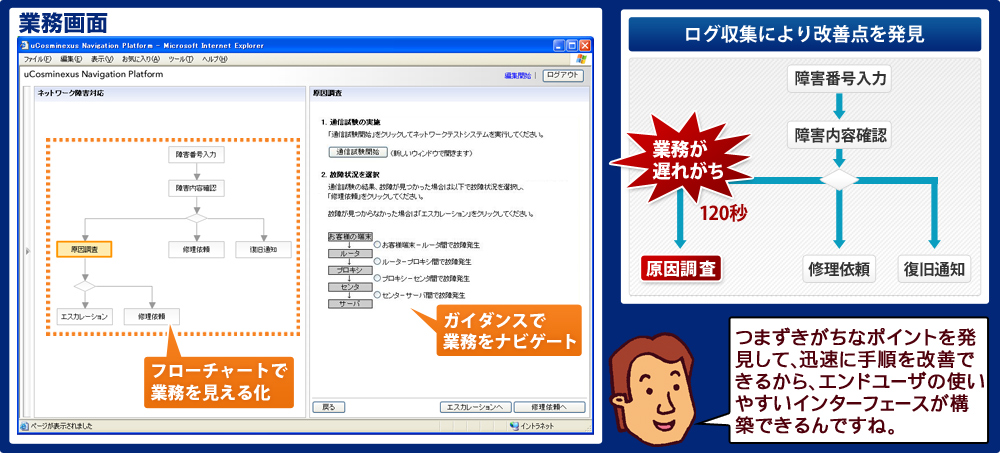This screenshot has height=453, width=1000.
Task: Select the highlighted 原因調査 flowchart node
Action: [84, 249]
